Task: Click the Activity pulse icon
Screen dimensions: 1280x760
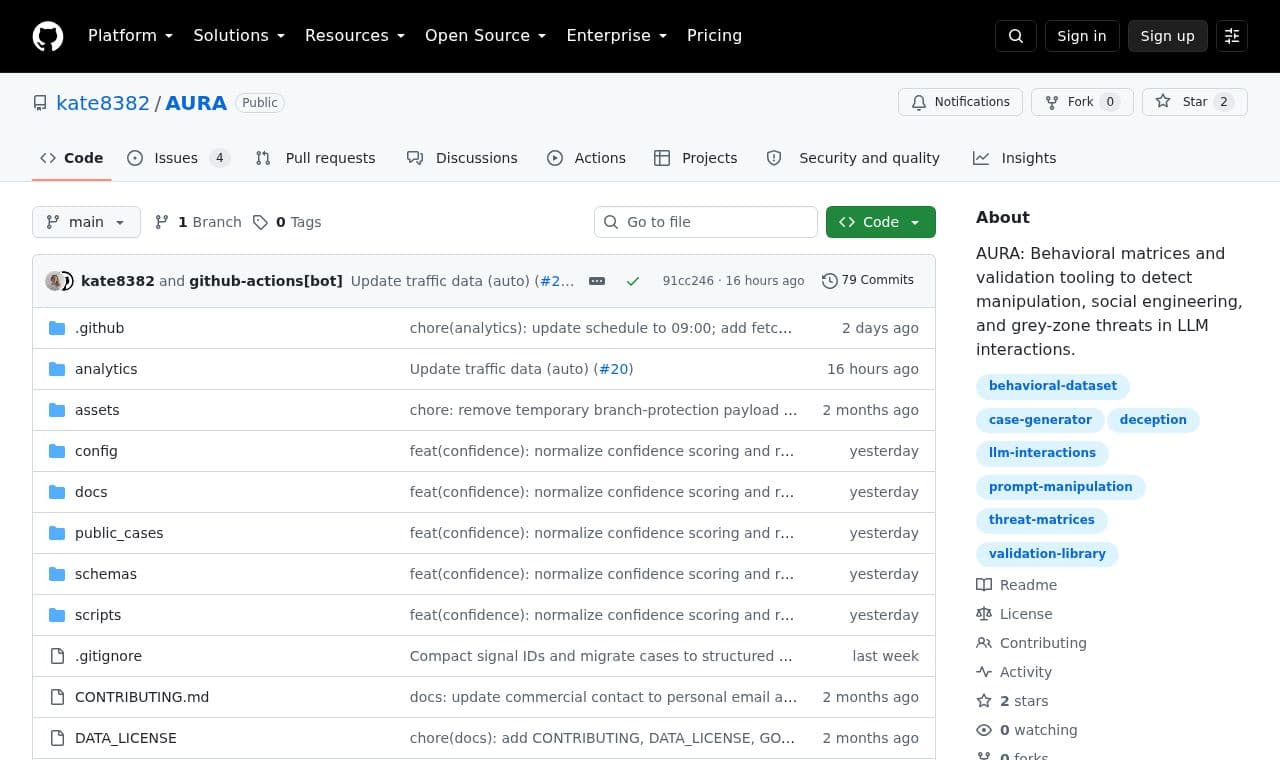Action: coord(984,672)
